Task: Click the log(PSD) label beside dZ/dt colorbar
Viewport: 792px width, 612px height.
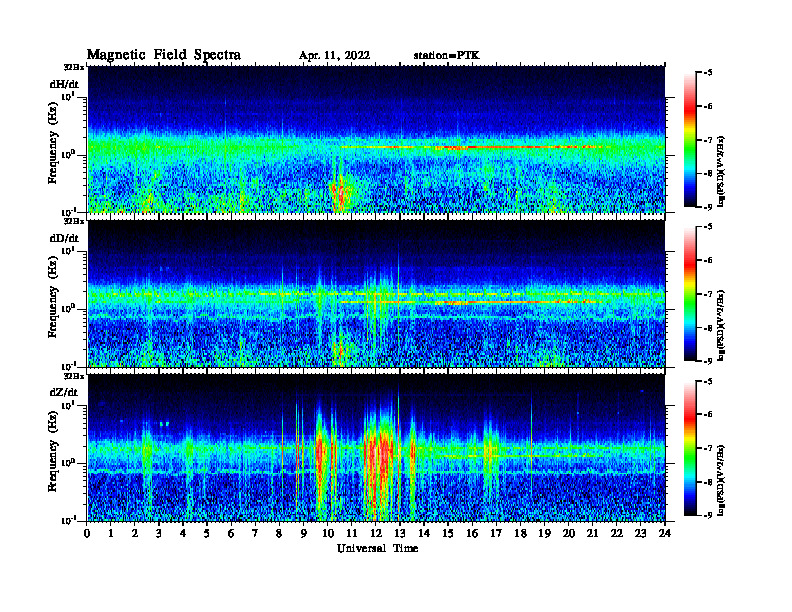Action: click(721, 480)
